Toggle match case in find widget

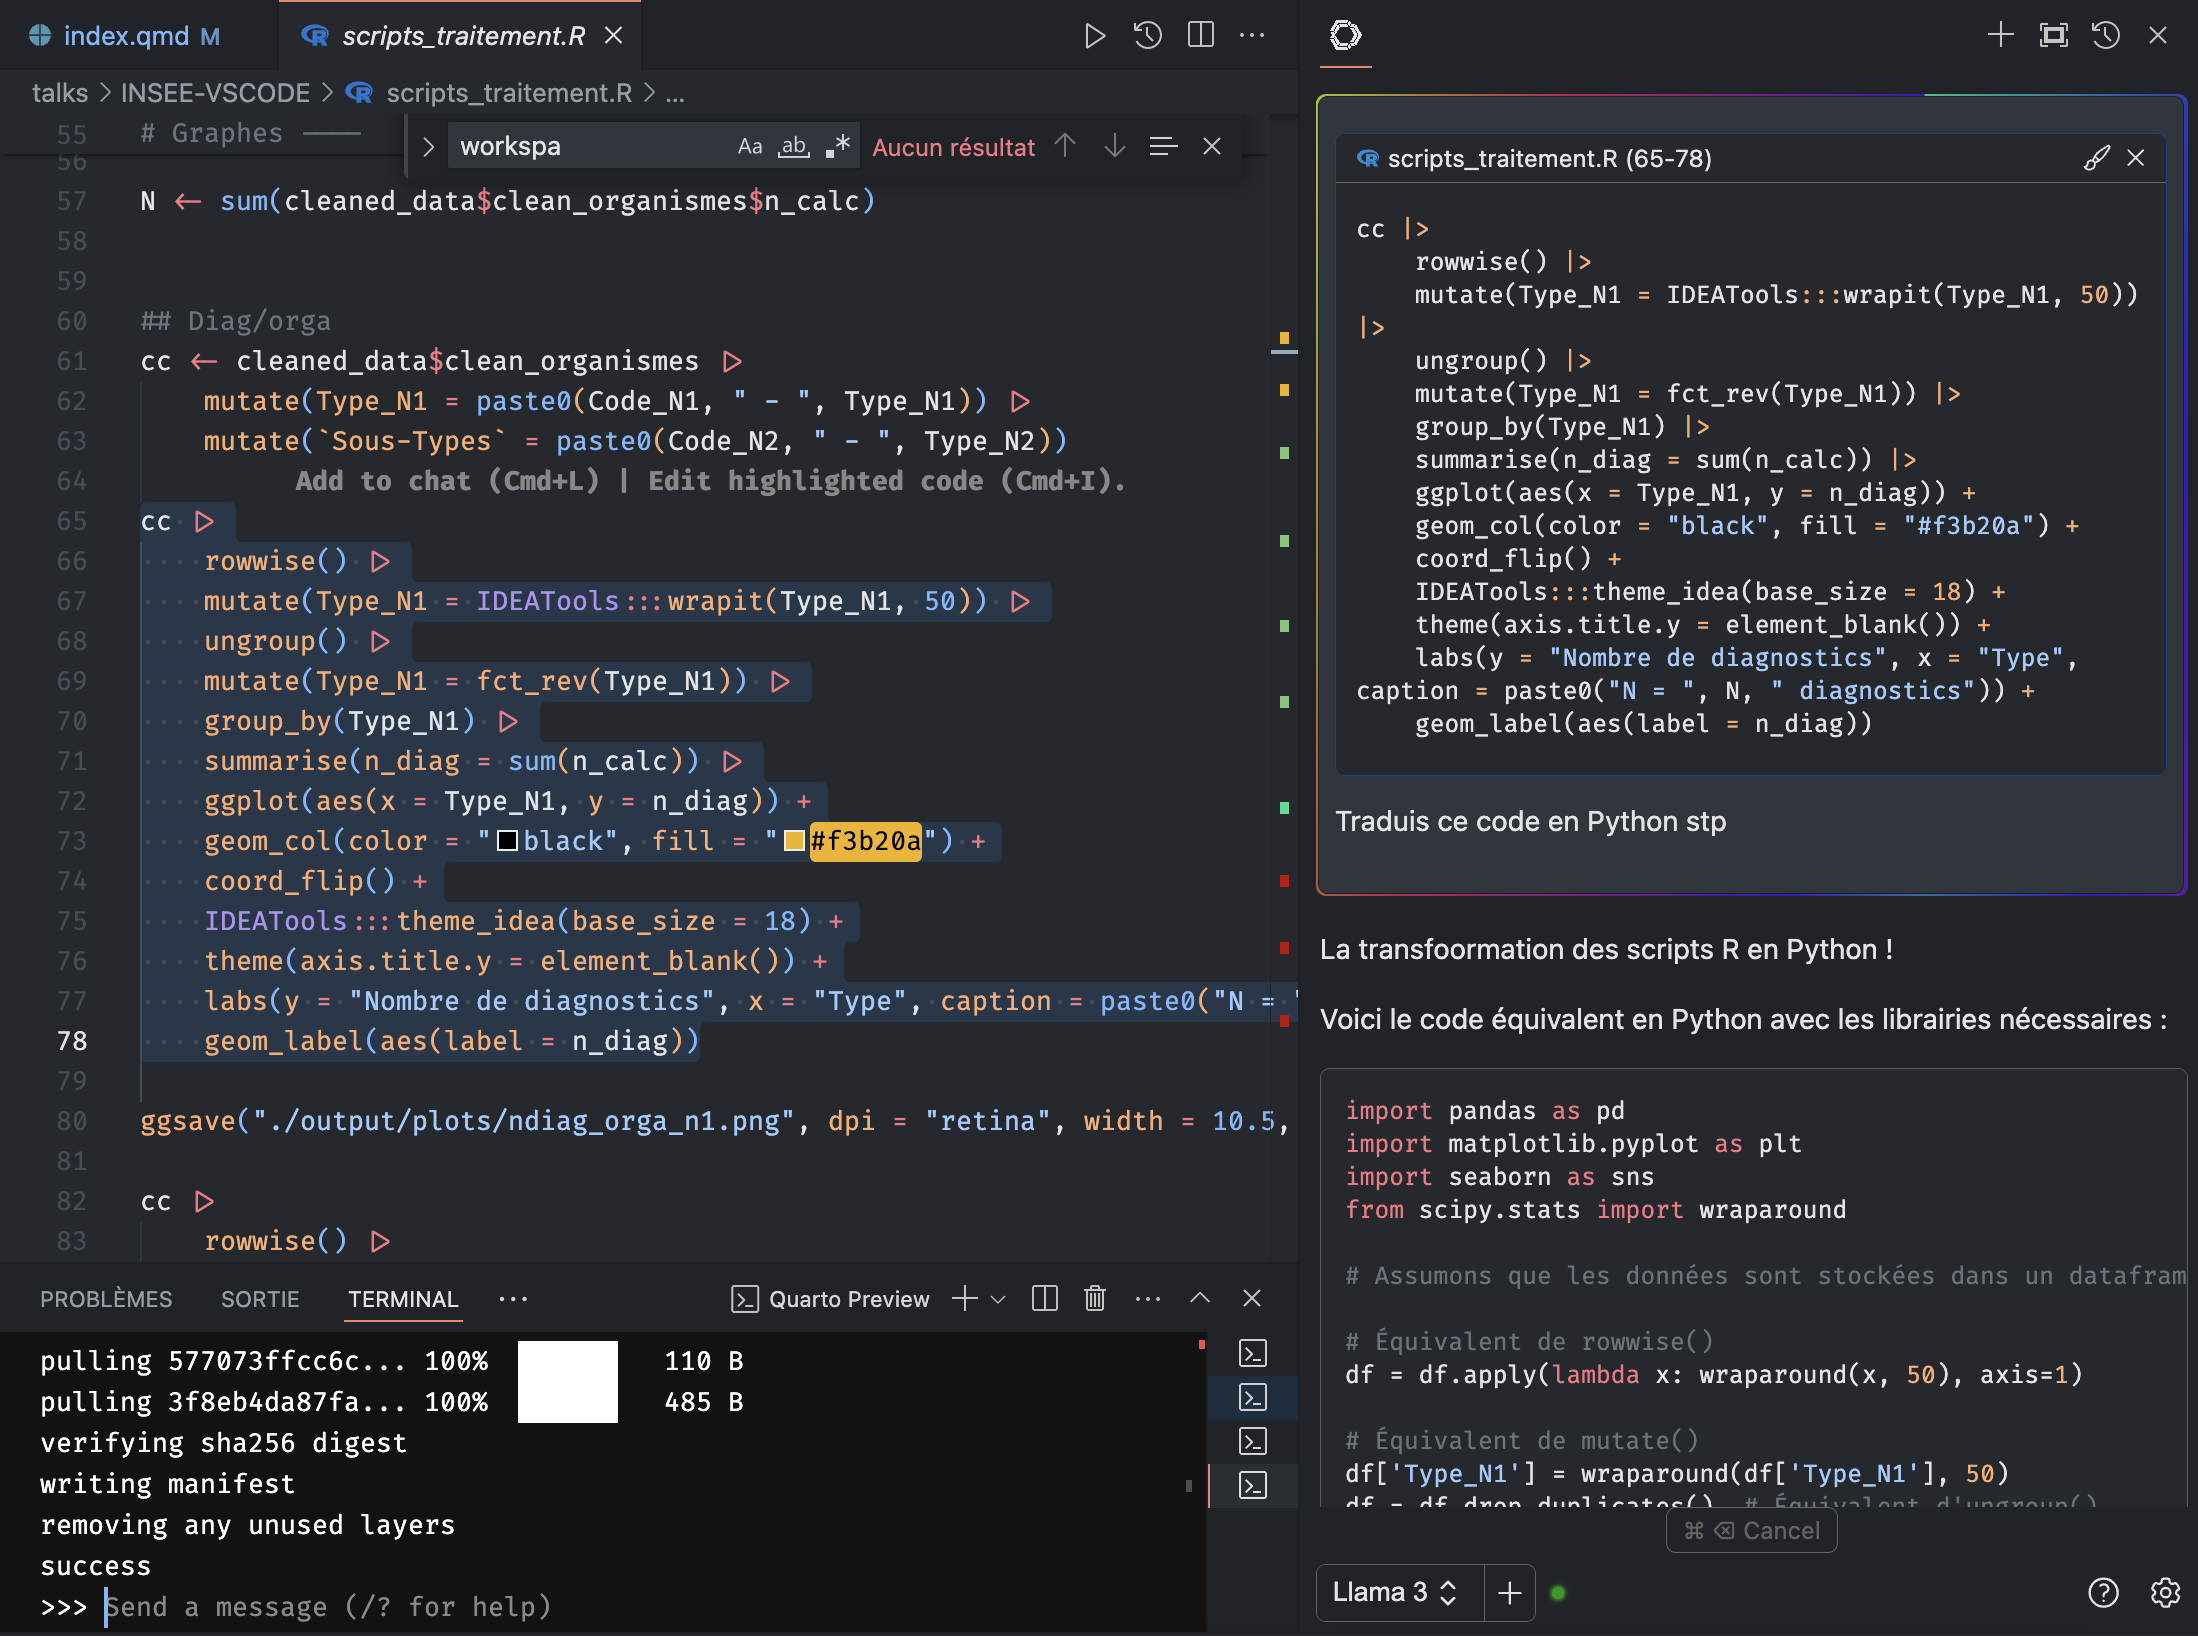click(x=749, y=147)
